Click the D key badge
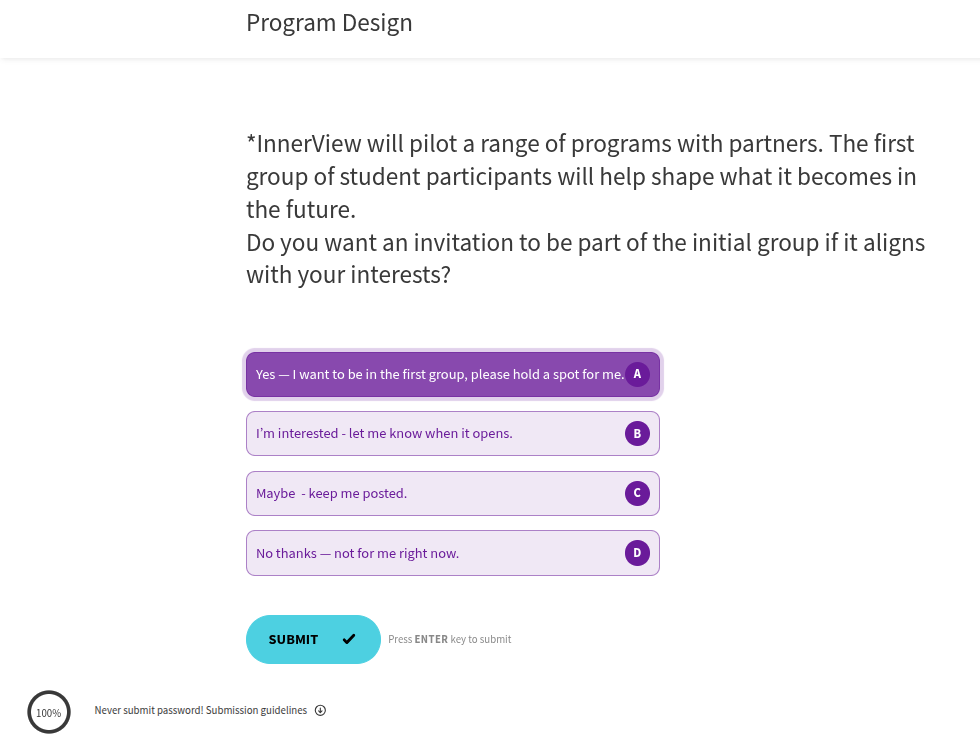This screenshot has width=980, height=753. (x=637, y=553)
